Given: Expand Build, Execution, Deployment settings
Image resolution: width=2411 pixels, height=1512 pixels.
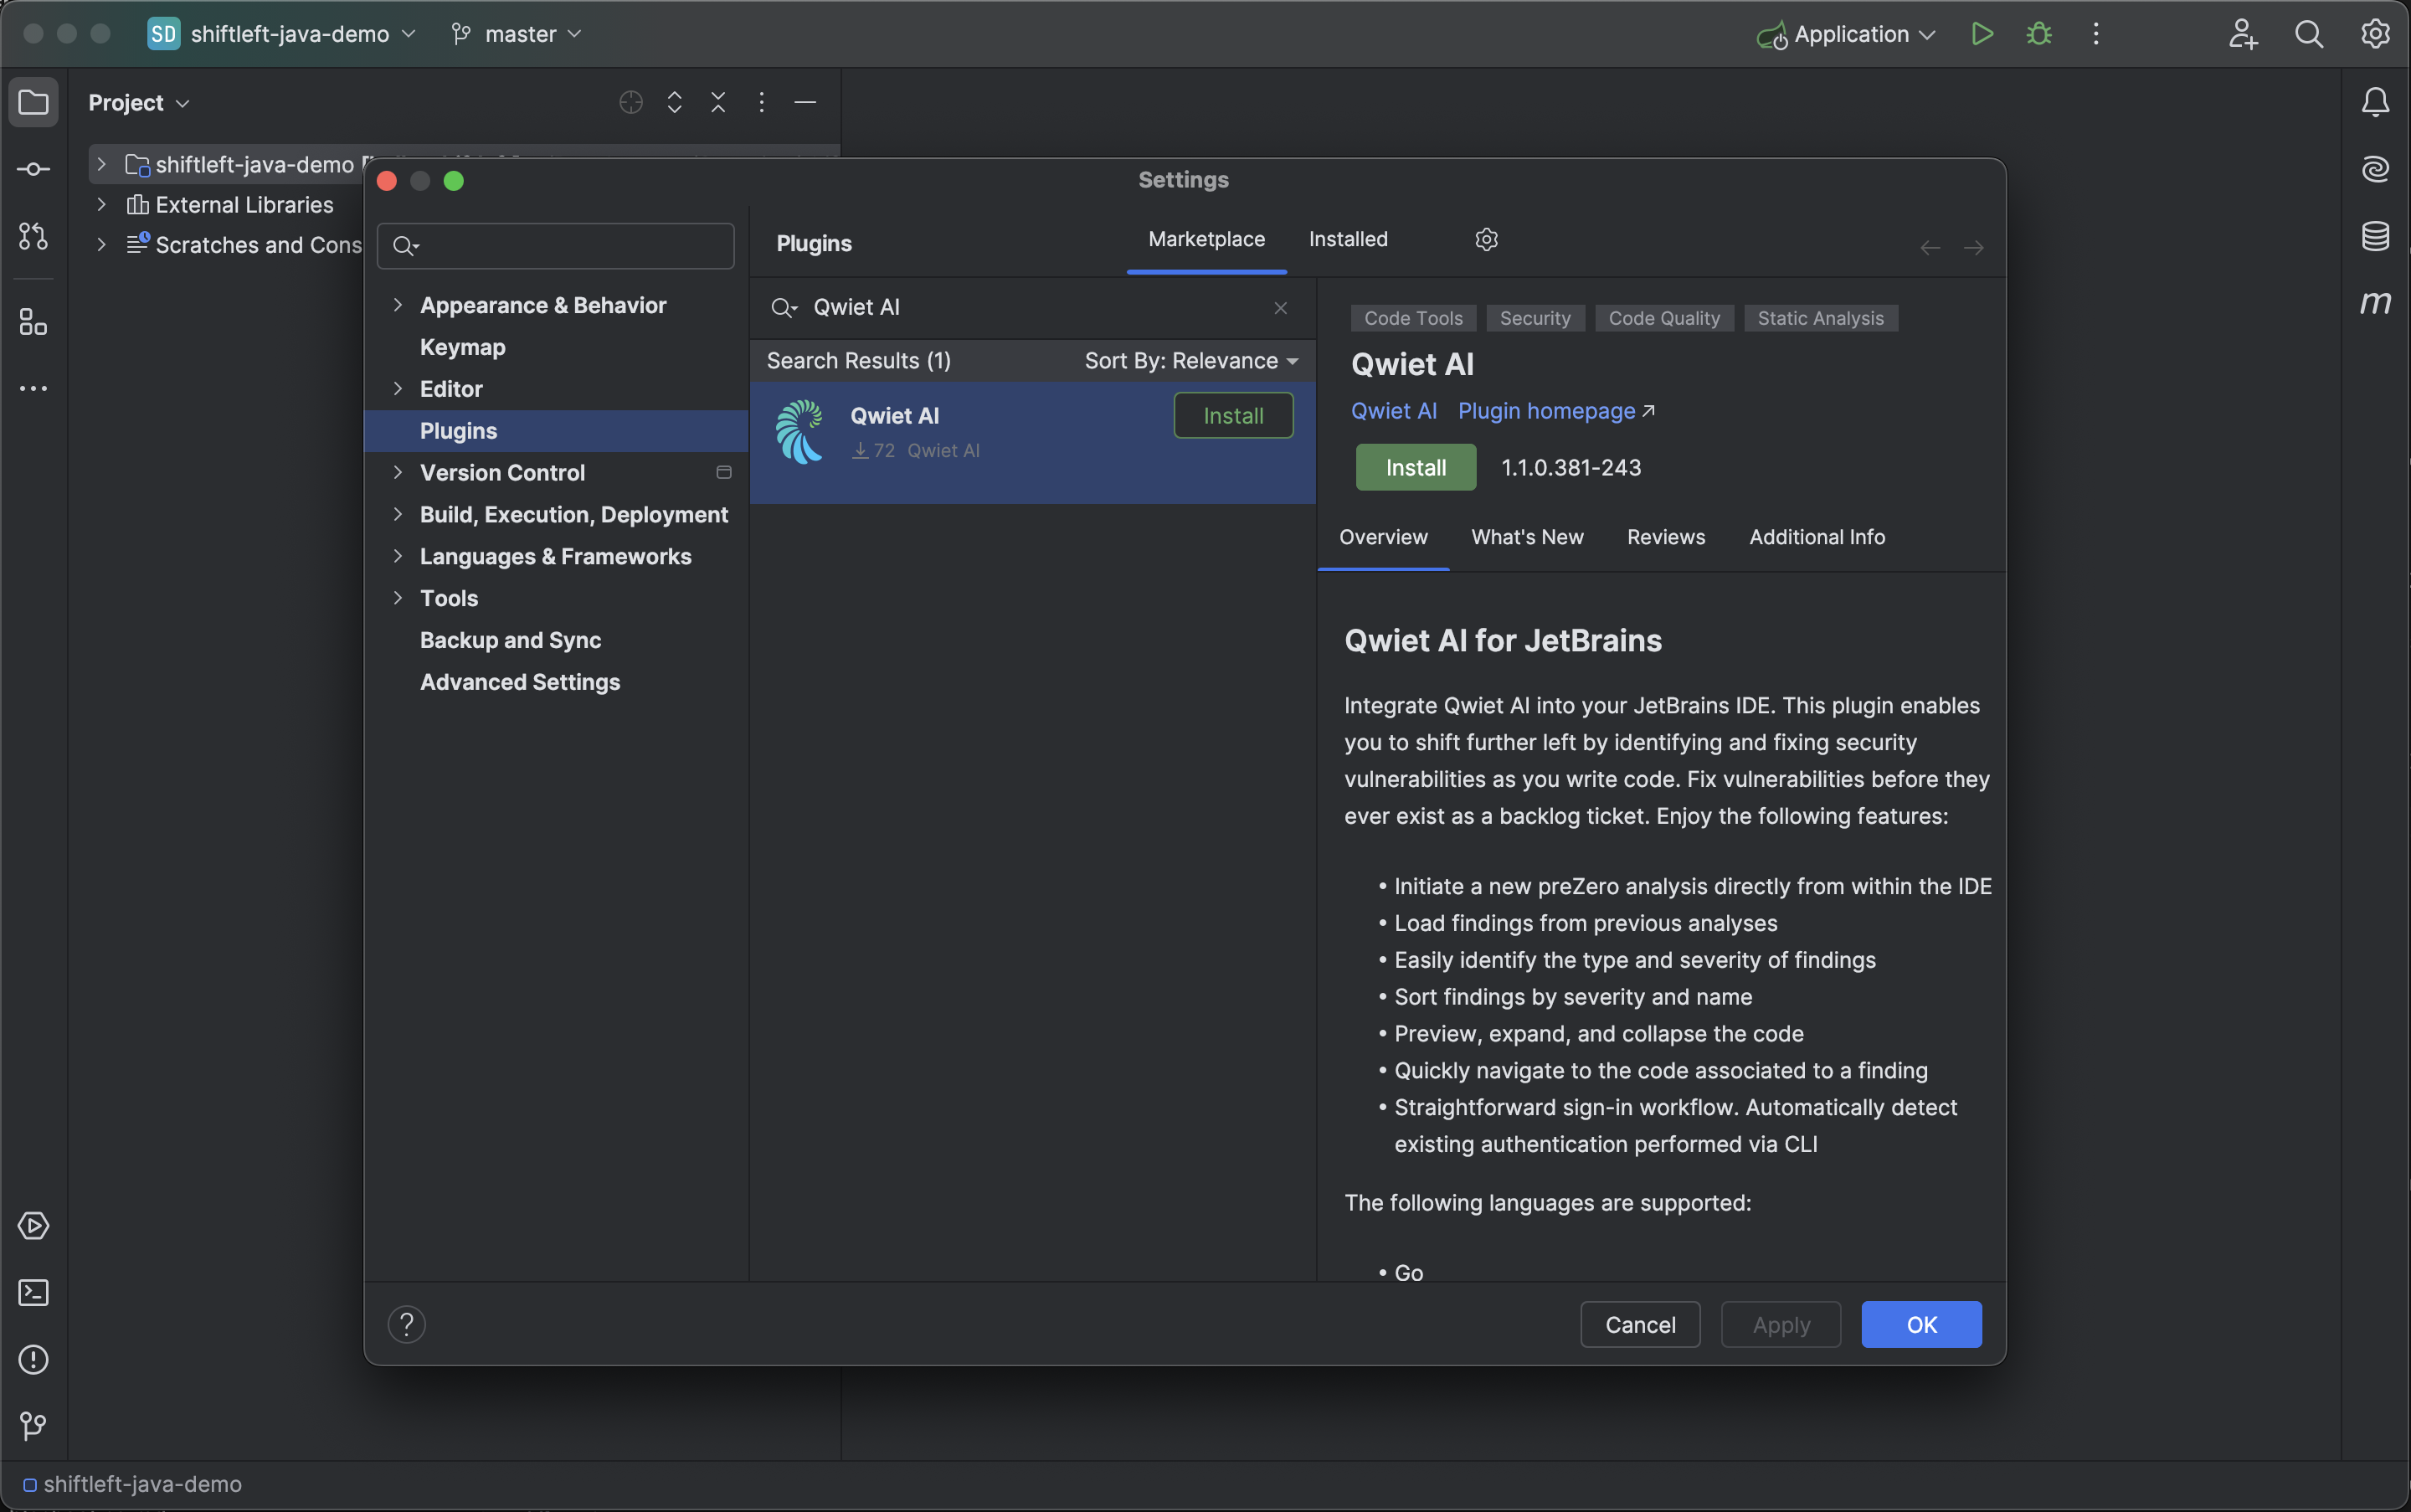Looking at the screenshot, I should tap(398, 514).
